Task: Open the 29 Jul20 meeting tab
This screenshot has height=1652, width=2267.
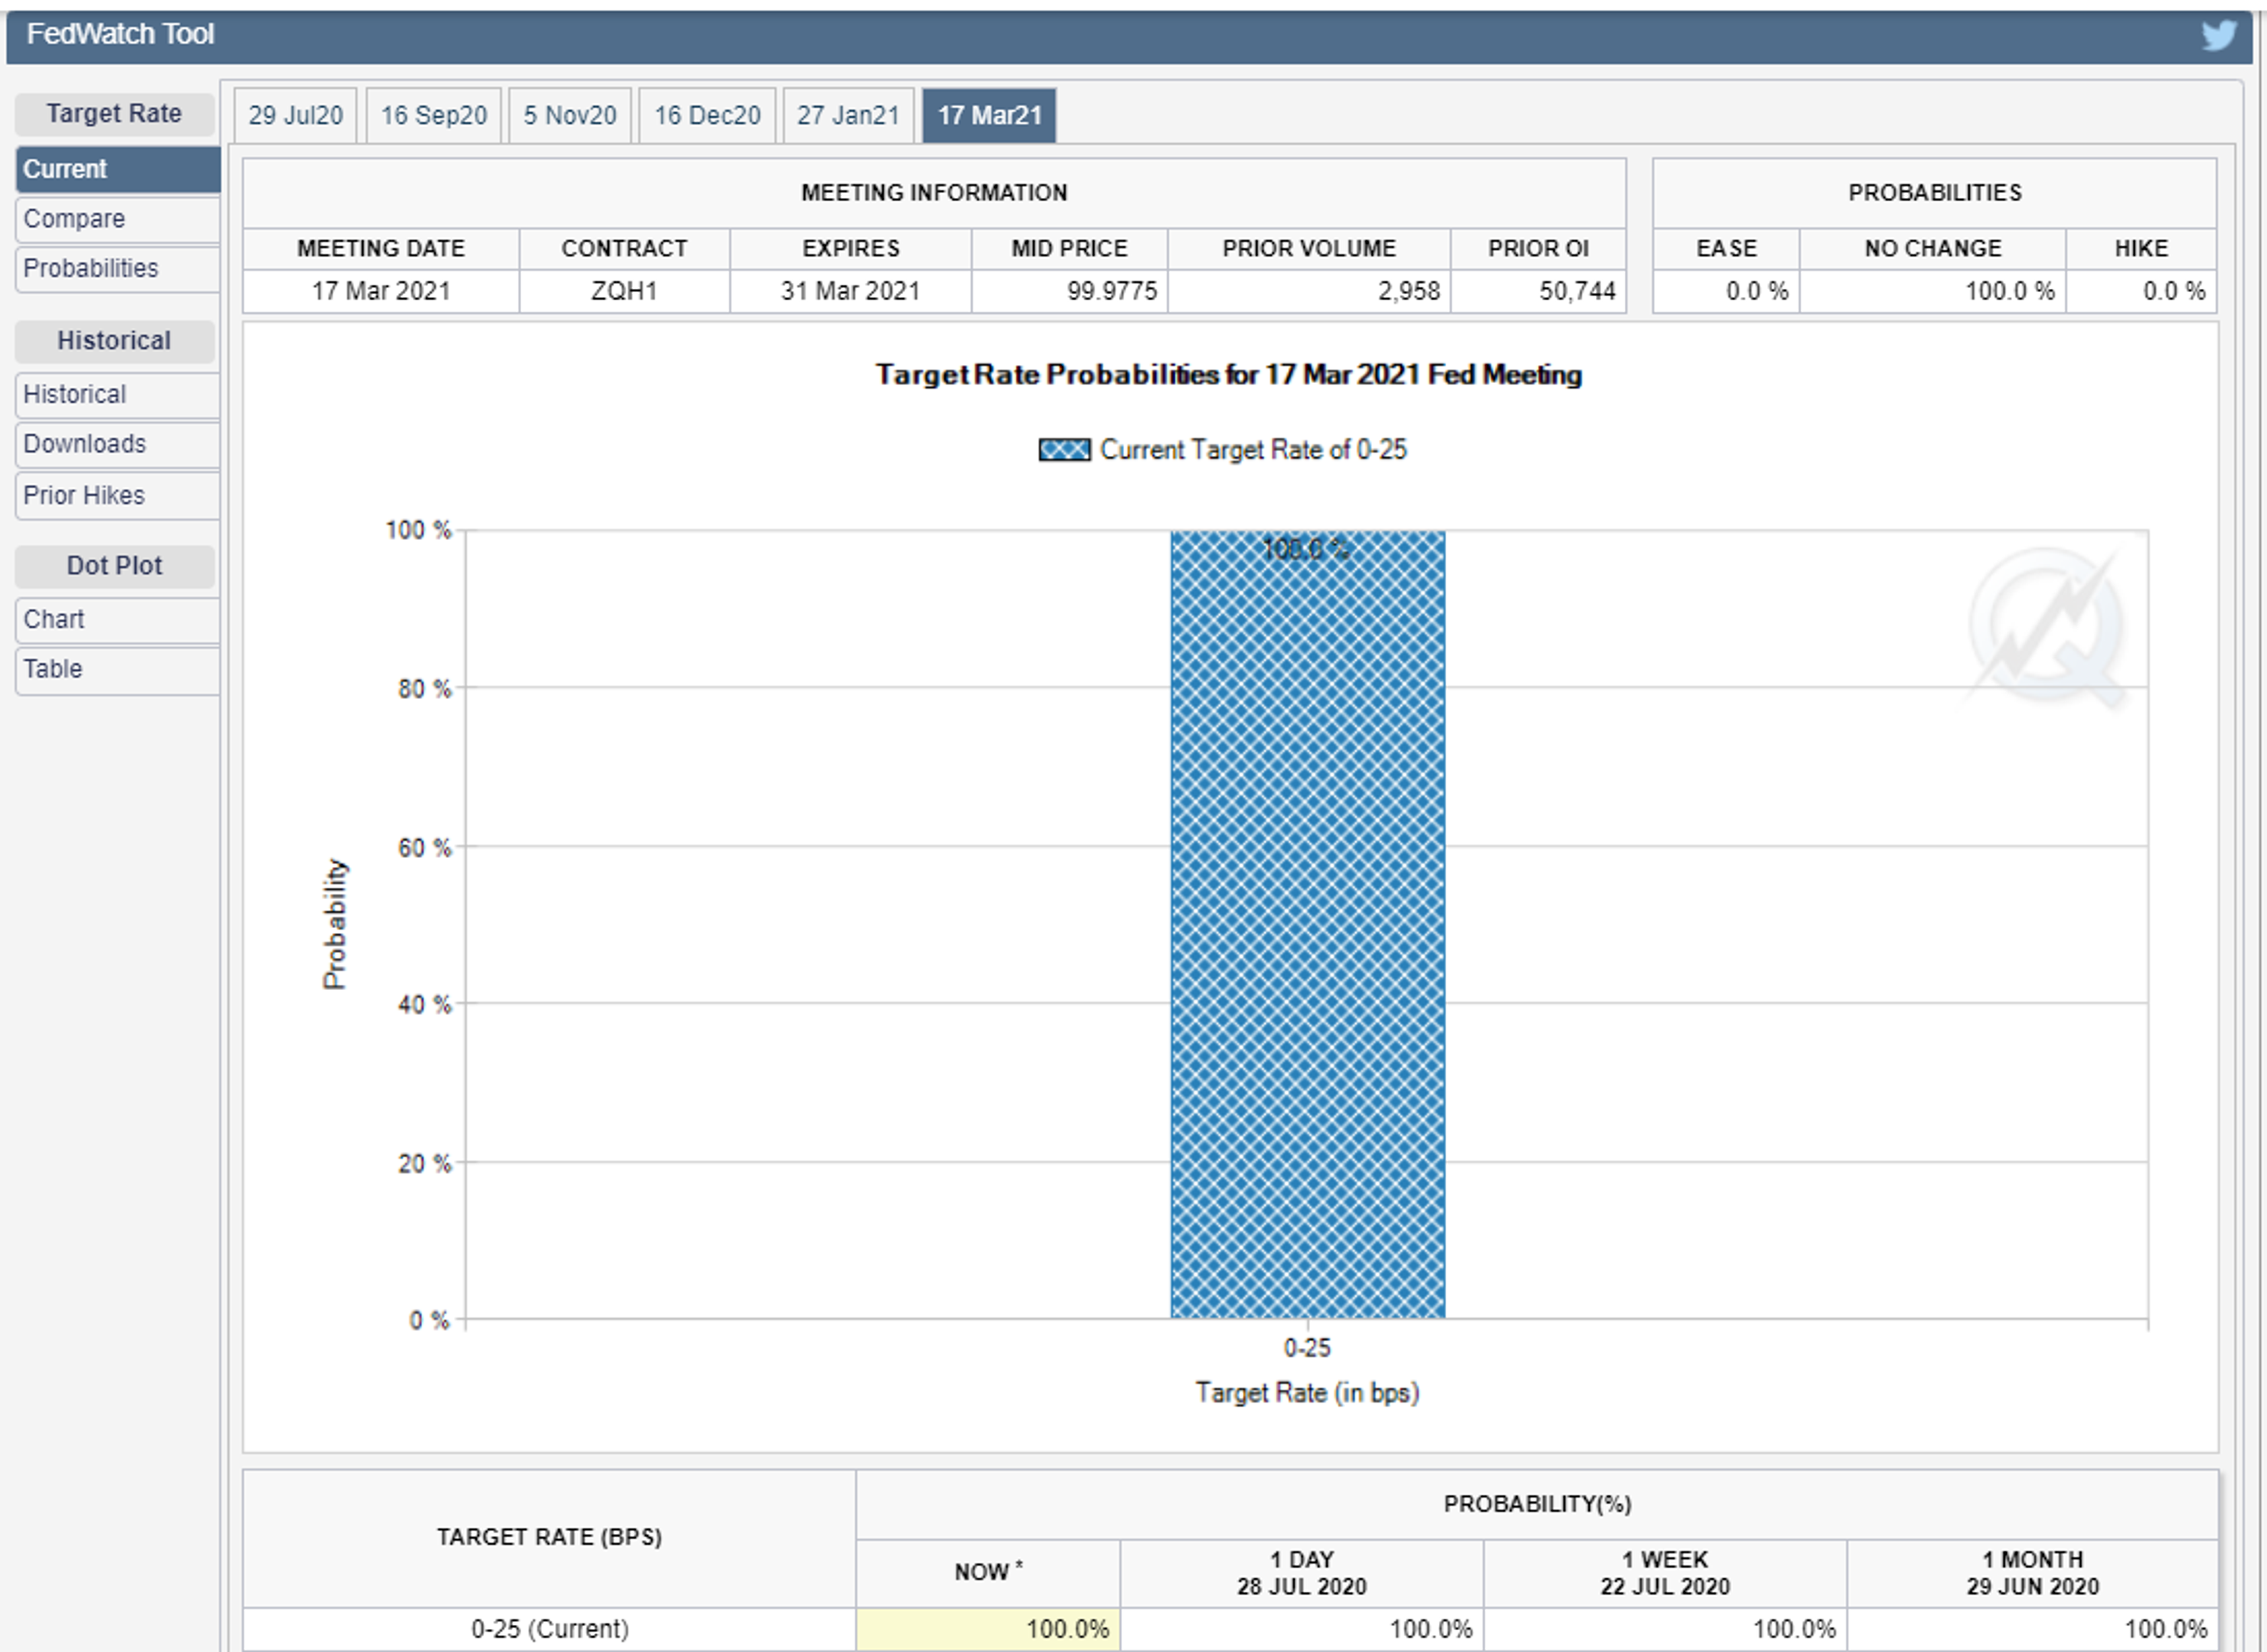Action: 295,115
